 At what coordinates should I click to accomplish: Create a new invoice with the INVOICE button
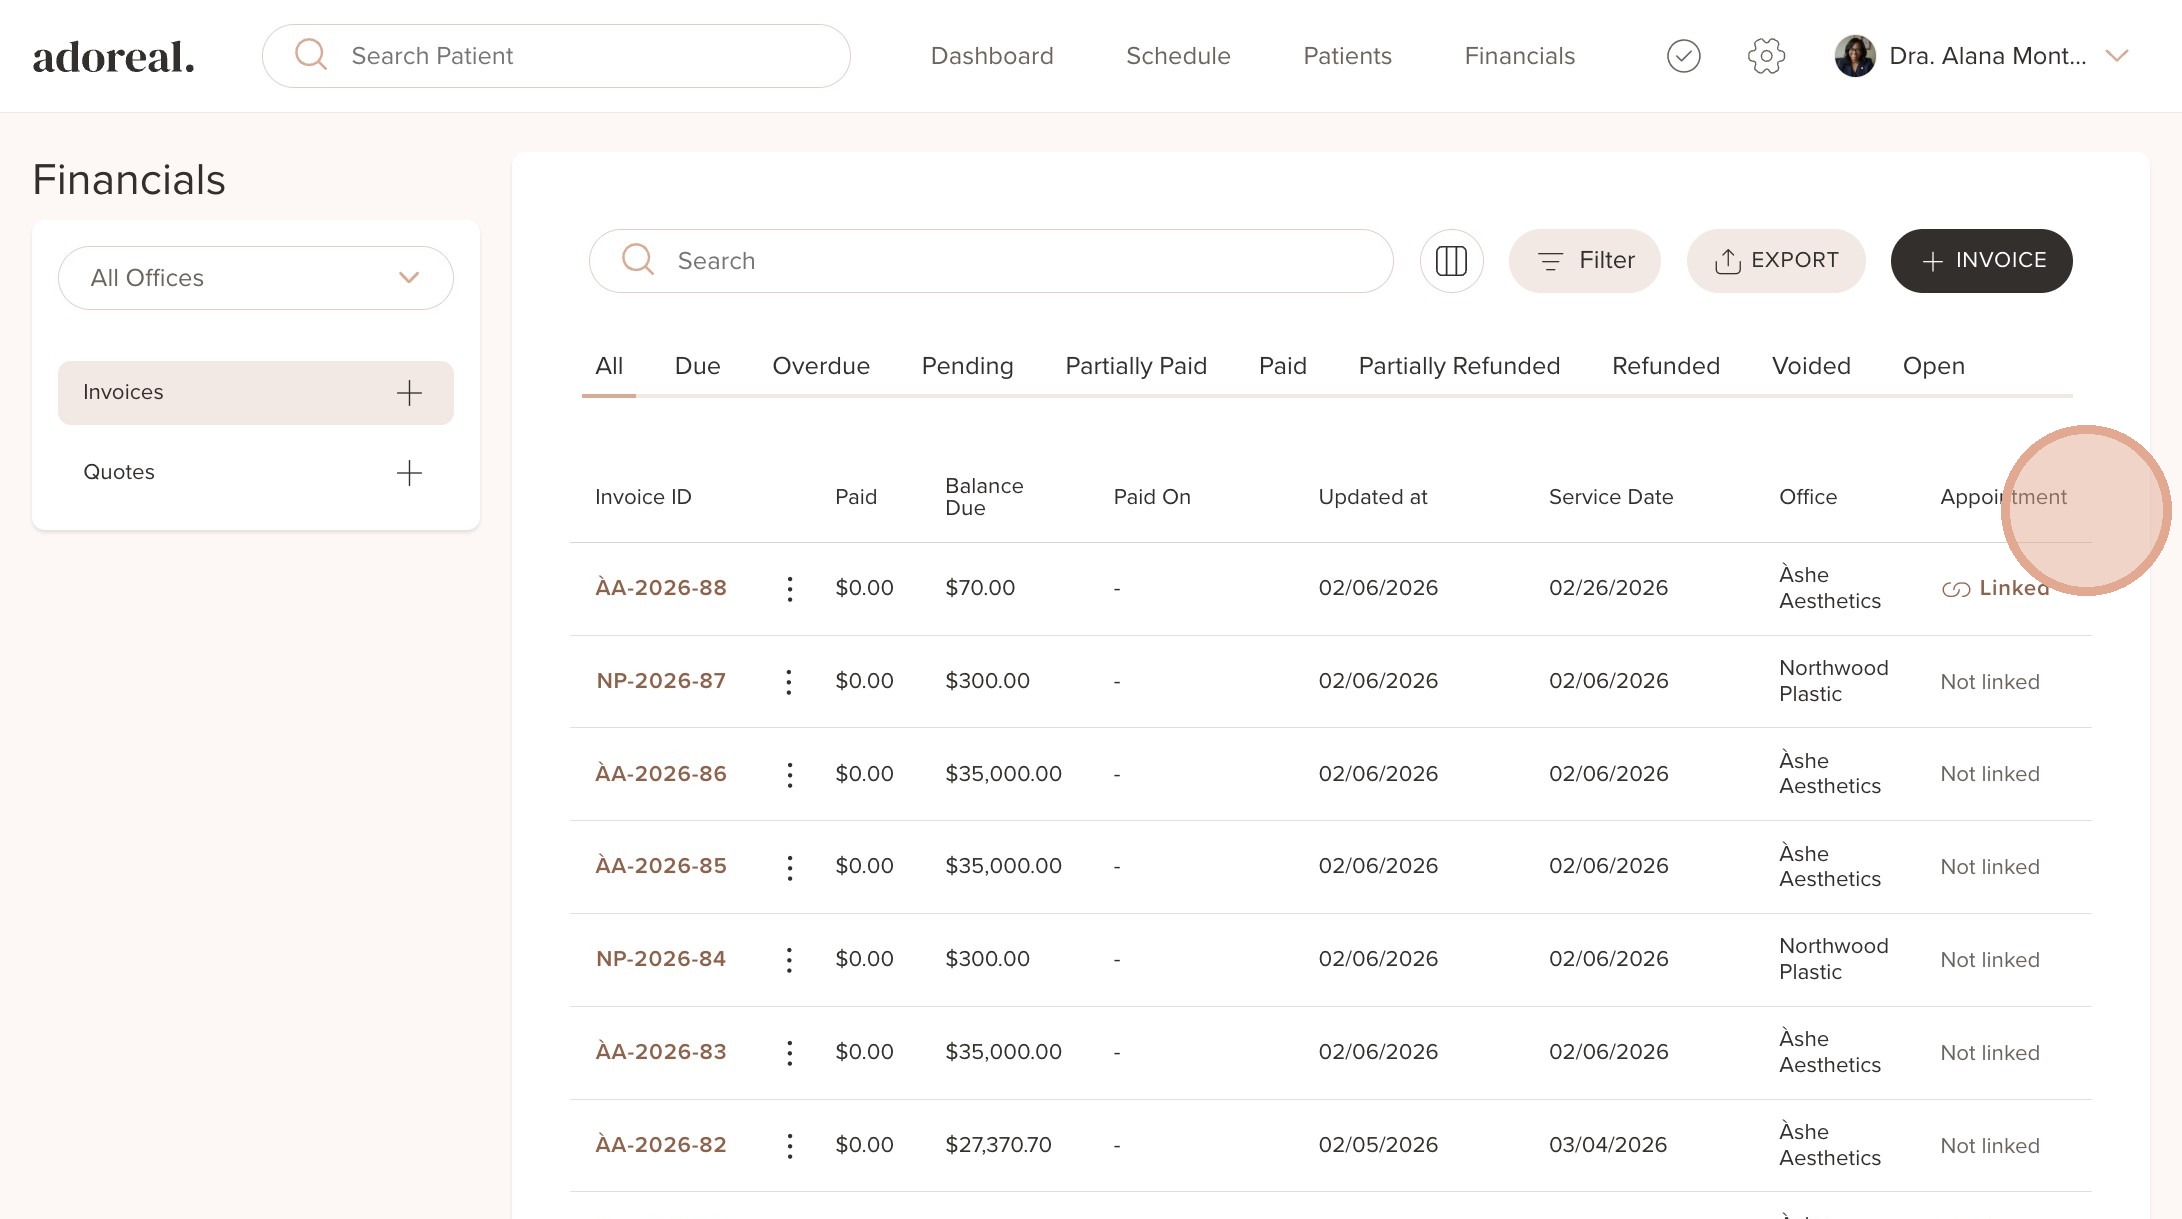[1981, 261]
